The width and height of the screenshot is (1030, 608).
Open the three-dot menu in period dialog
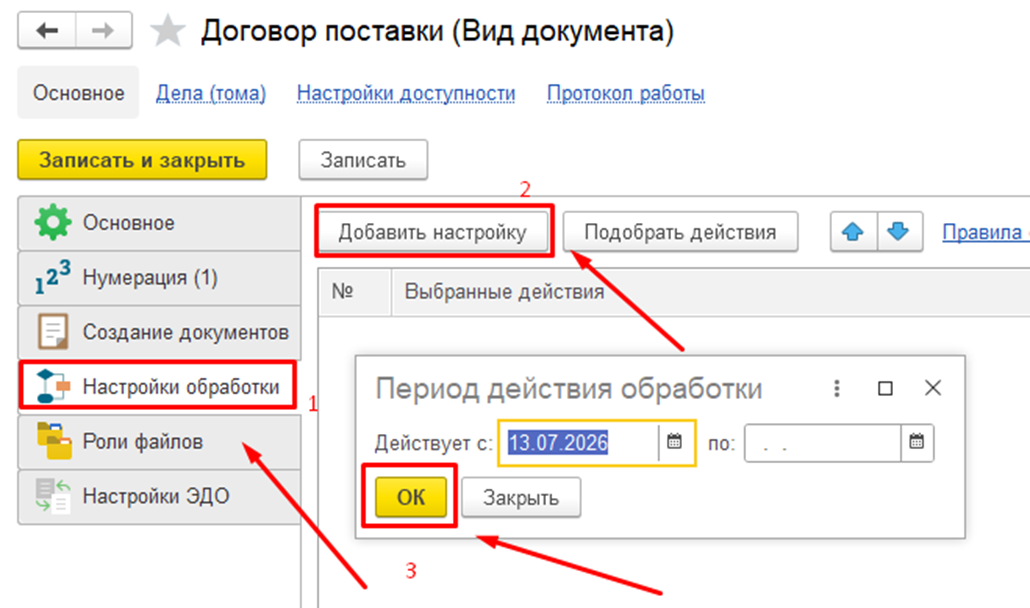(837, 389)
